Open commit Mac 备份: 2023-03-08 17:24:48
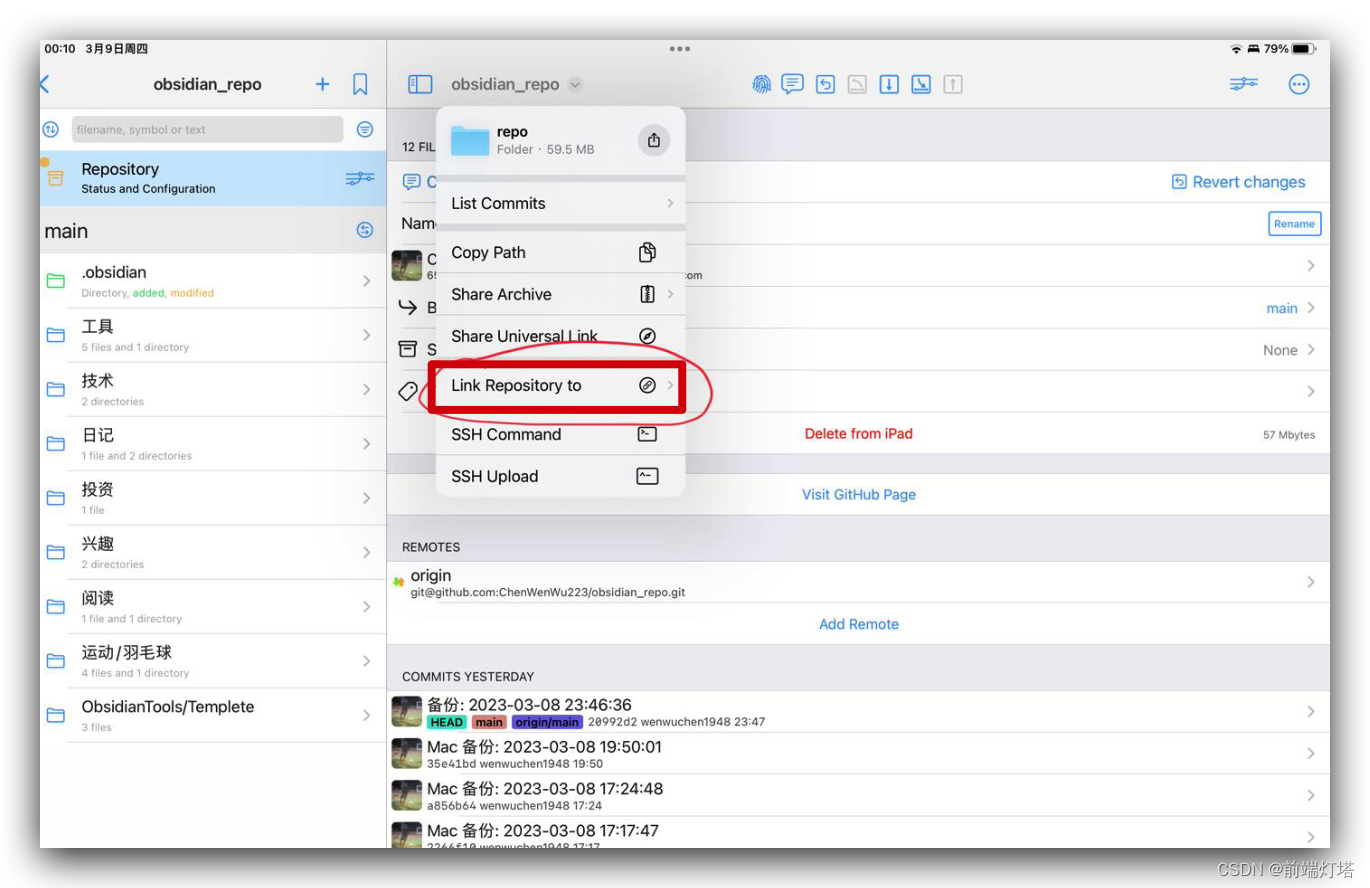This screenshot has width=1370, height=888. point(858,796)
